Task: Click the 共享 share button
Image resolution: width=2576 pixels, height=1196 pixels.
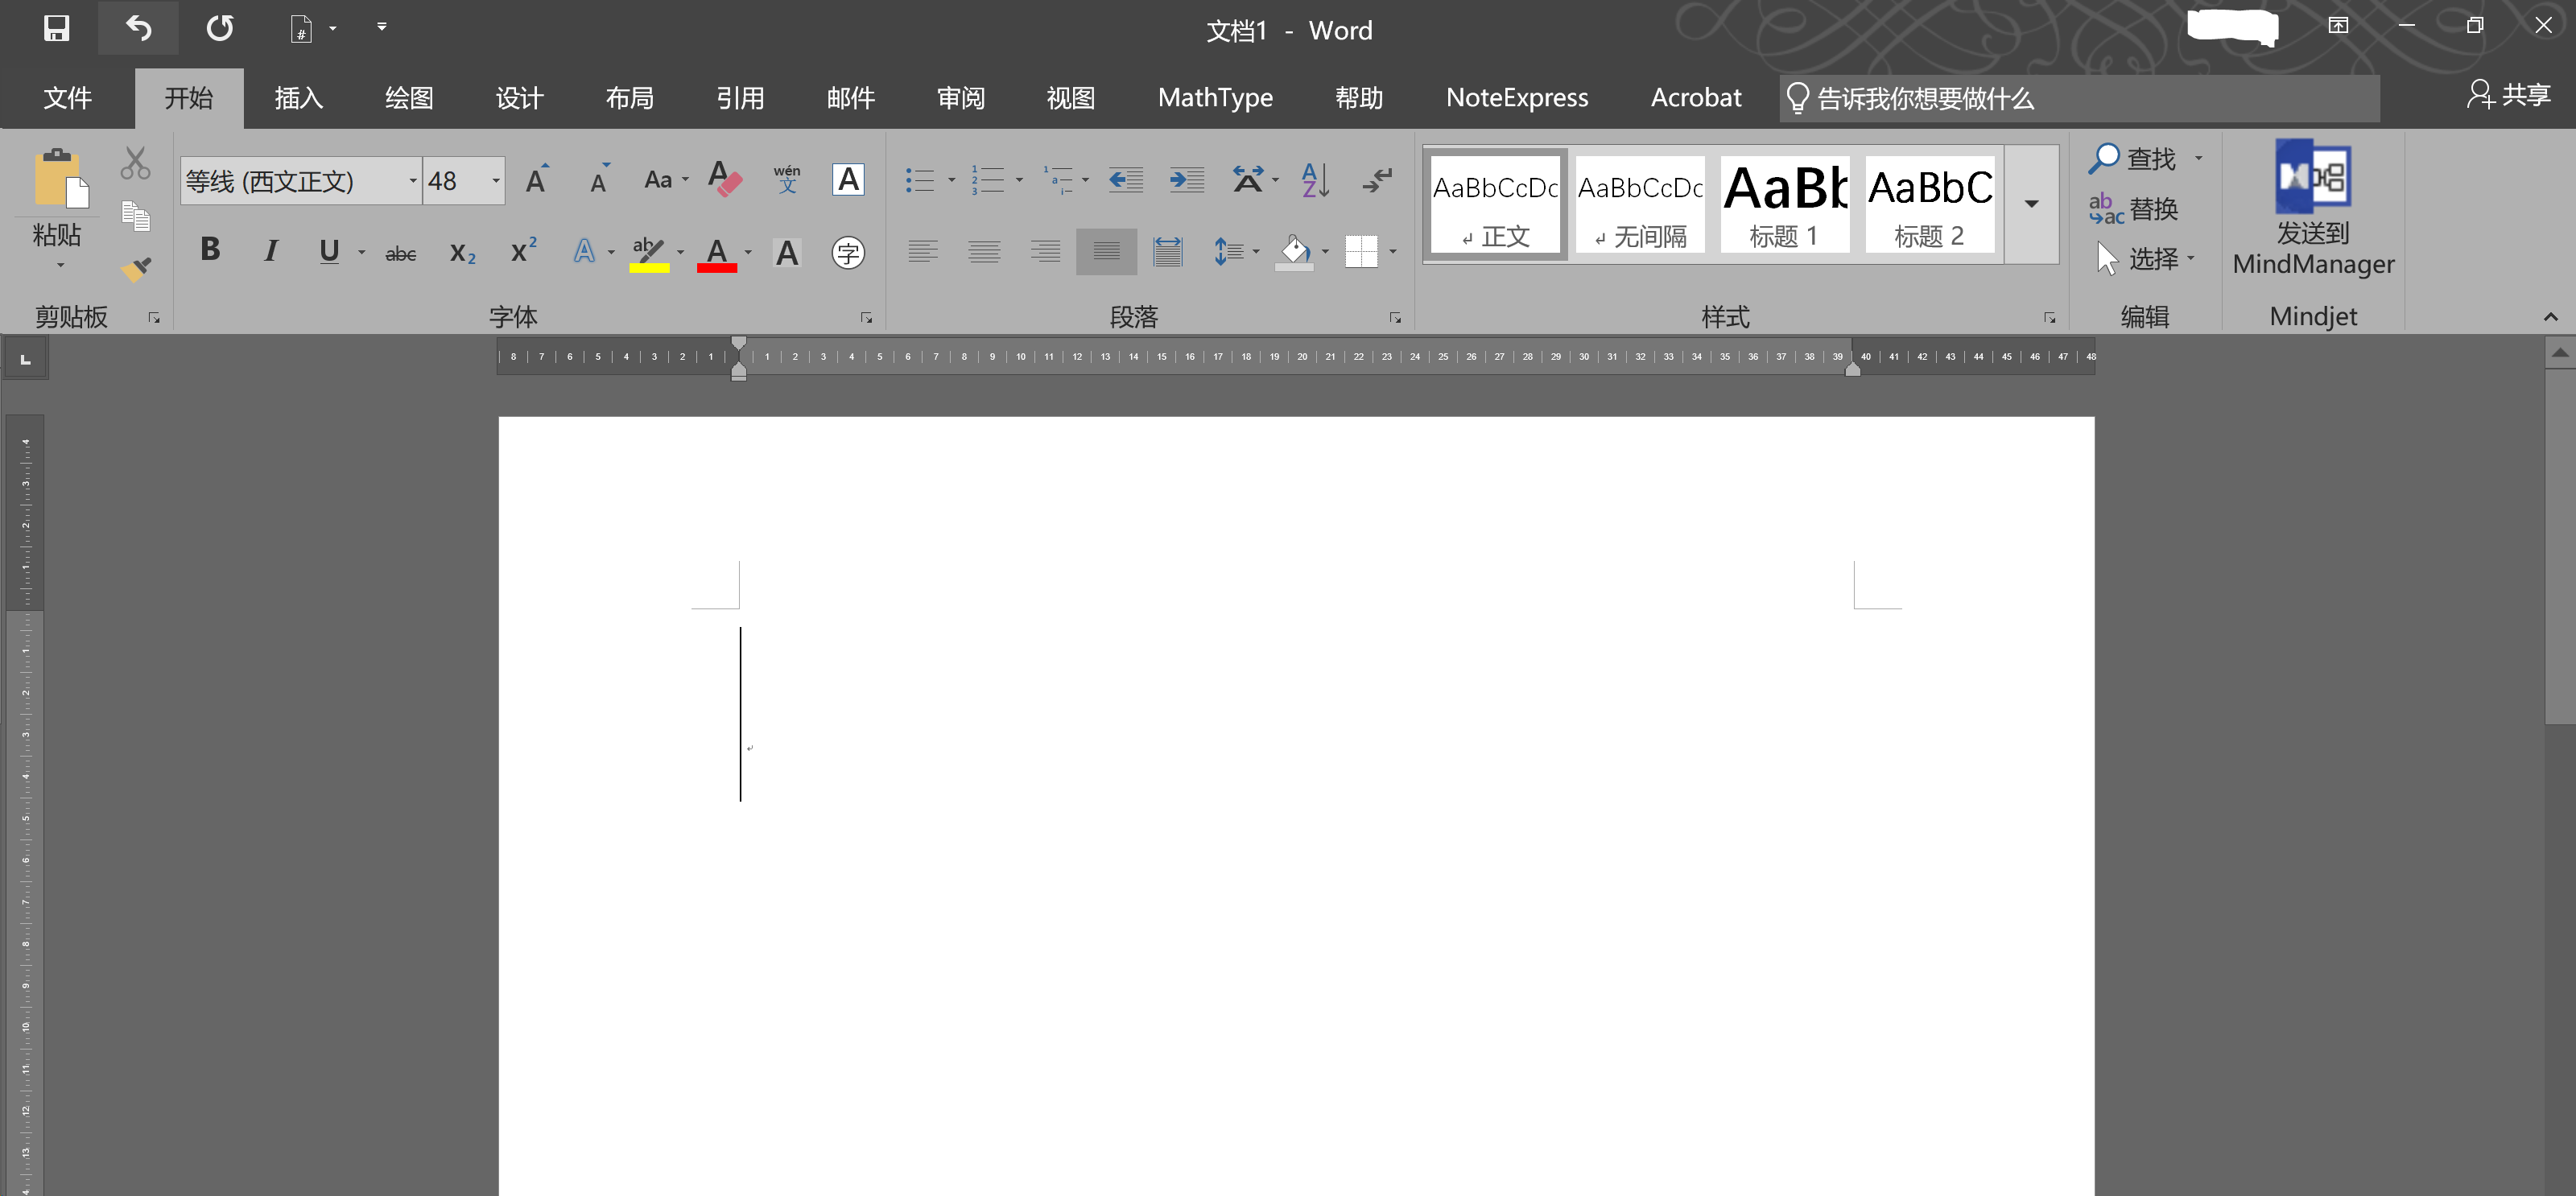Action: (x=2508, y=95)
